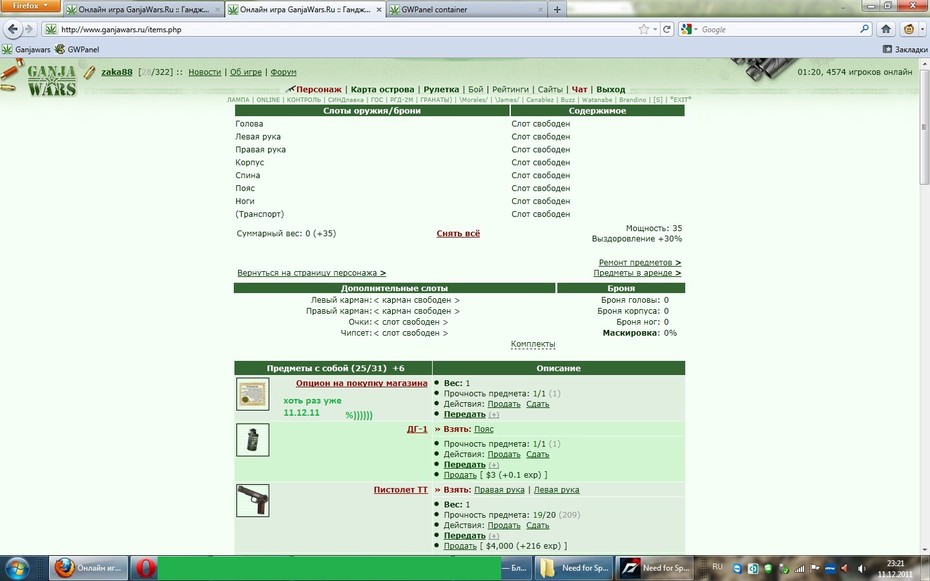
Task: Switch to Firefox taskbar button
Action: pyautogui.click(x=88, y=568)
